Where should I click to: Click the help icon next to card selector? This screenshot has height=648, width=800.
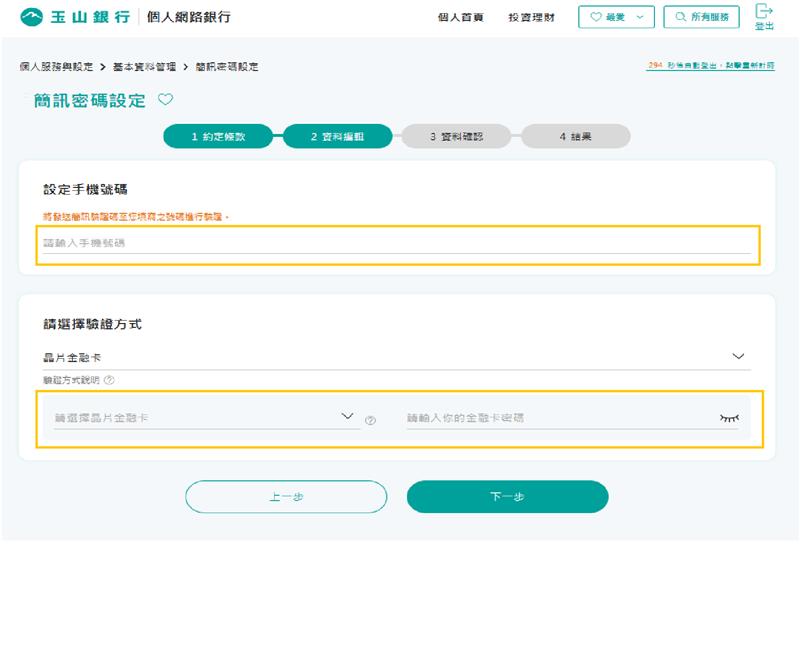pyautogui.click(x=370, y=420)
